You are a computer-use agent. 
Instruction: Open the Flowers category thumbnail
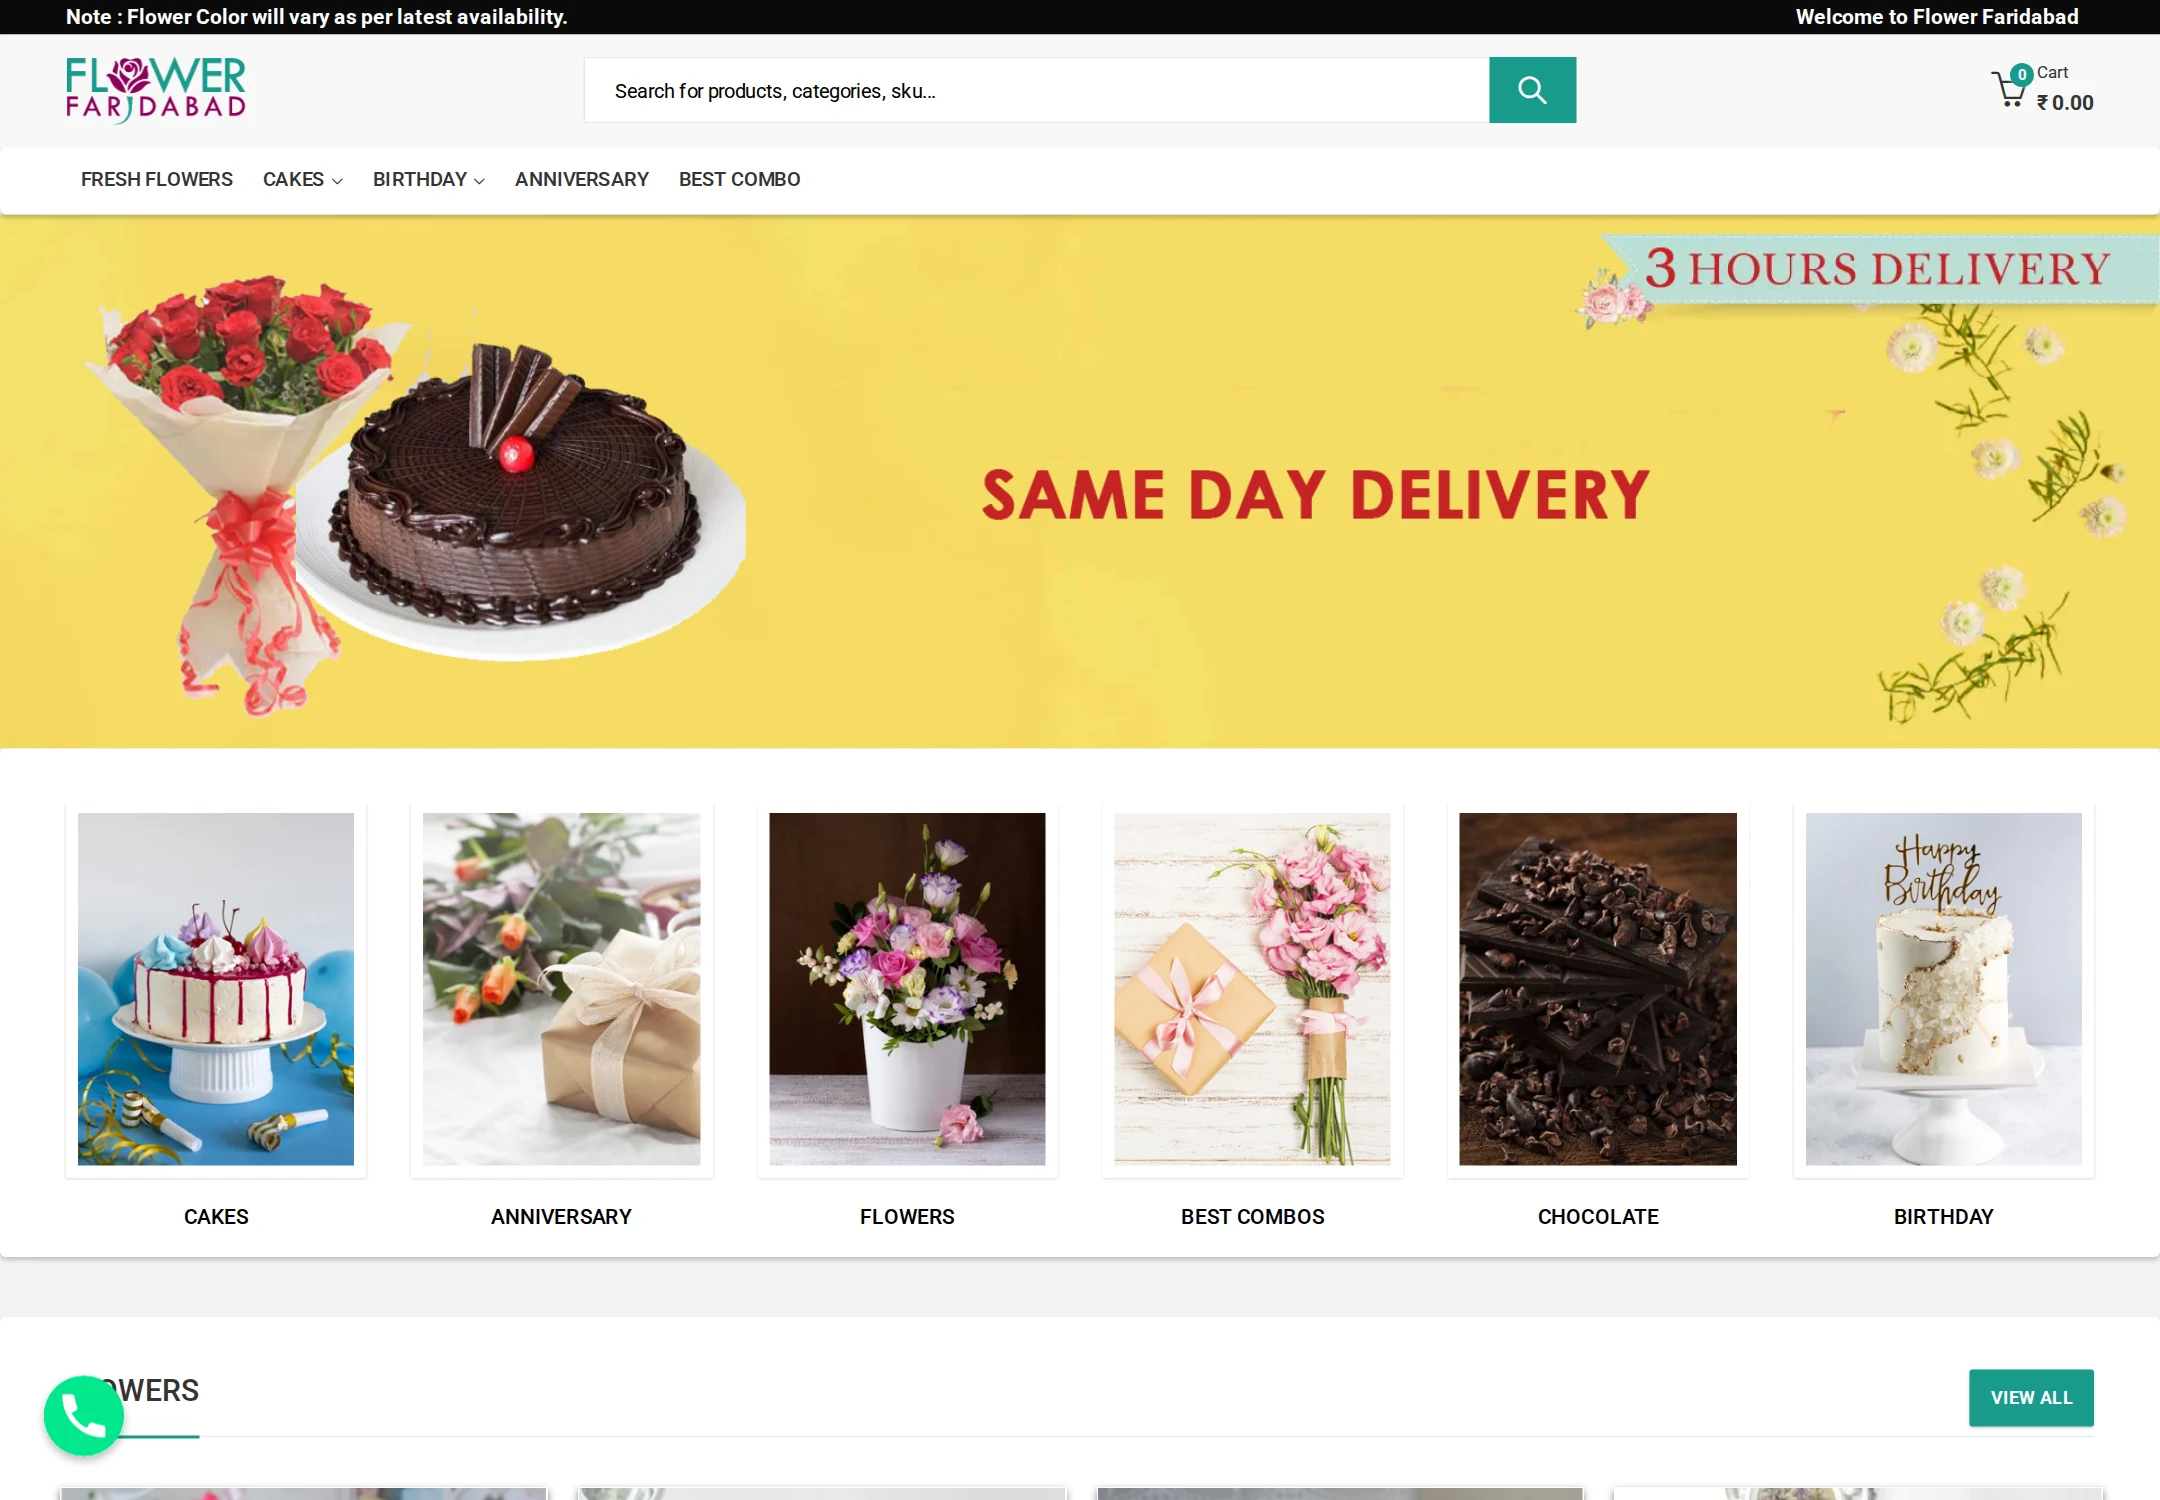[907, 988]
